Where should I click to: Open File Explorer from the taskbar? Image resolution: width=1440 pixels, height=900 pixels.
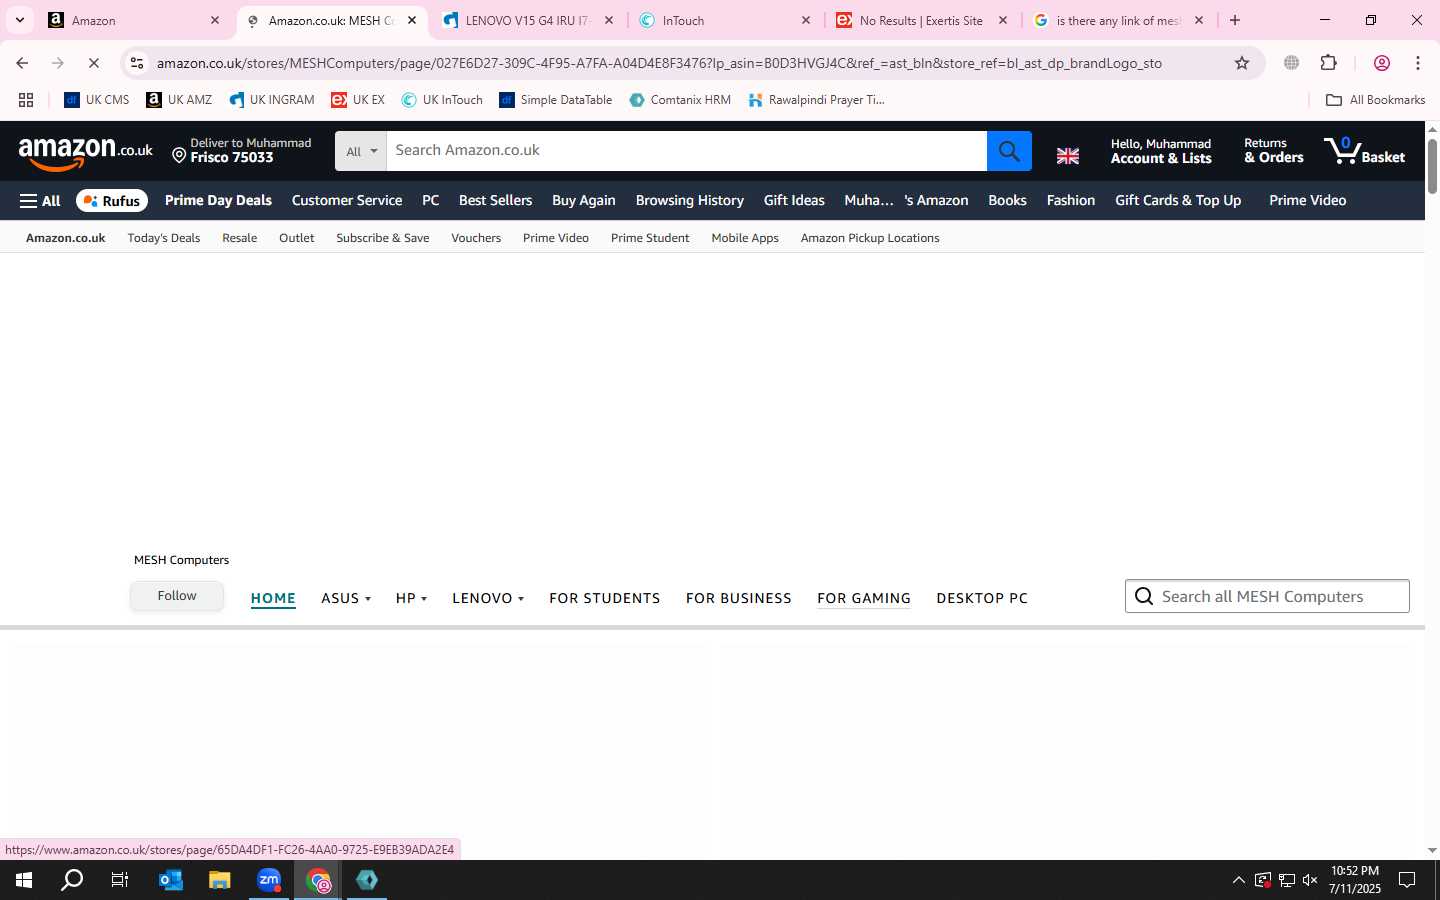(x=219, y=880)
